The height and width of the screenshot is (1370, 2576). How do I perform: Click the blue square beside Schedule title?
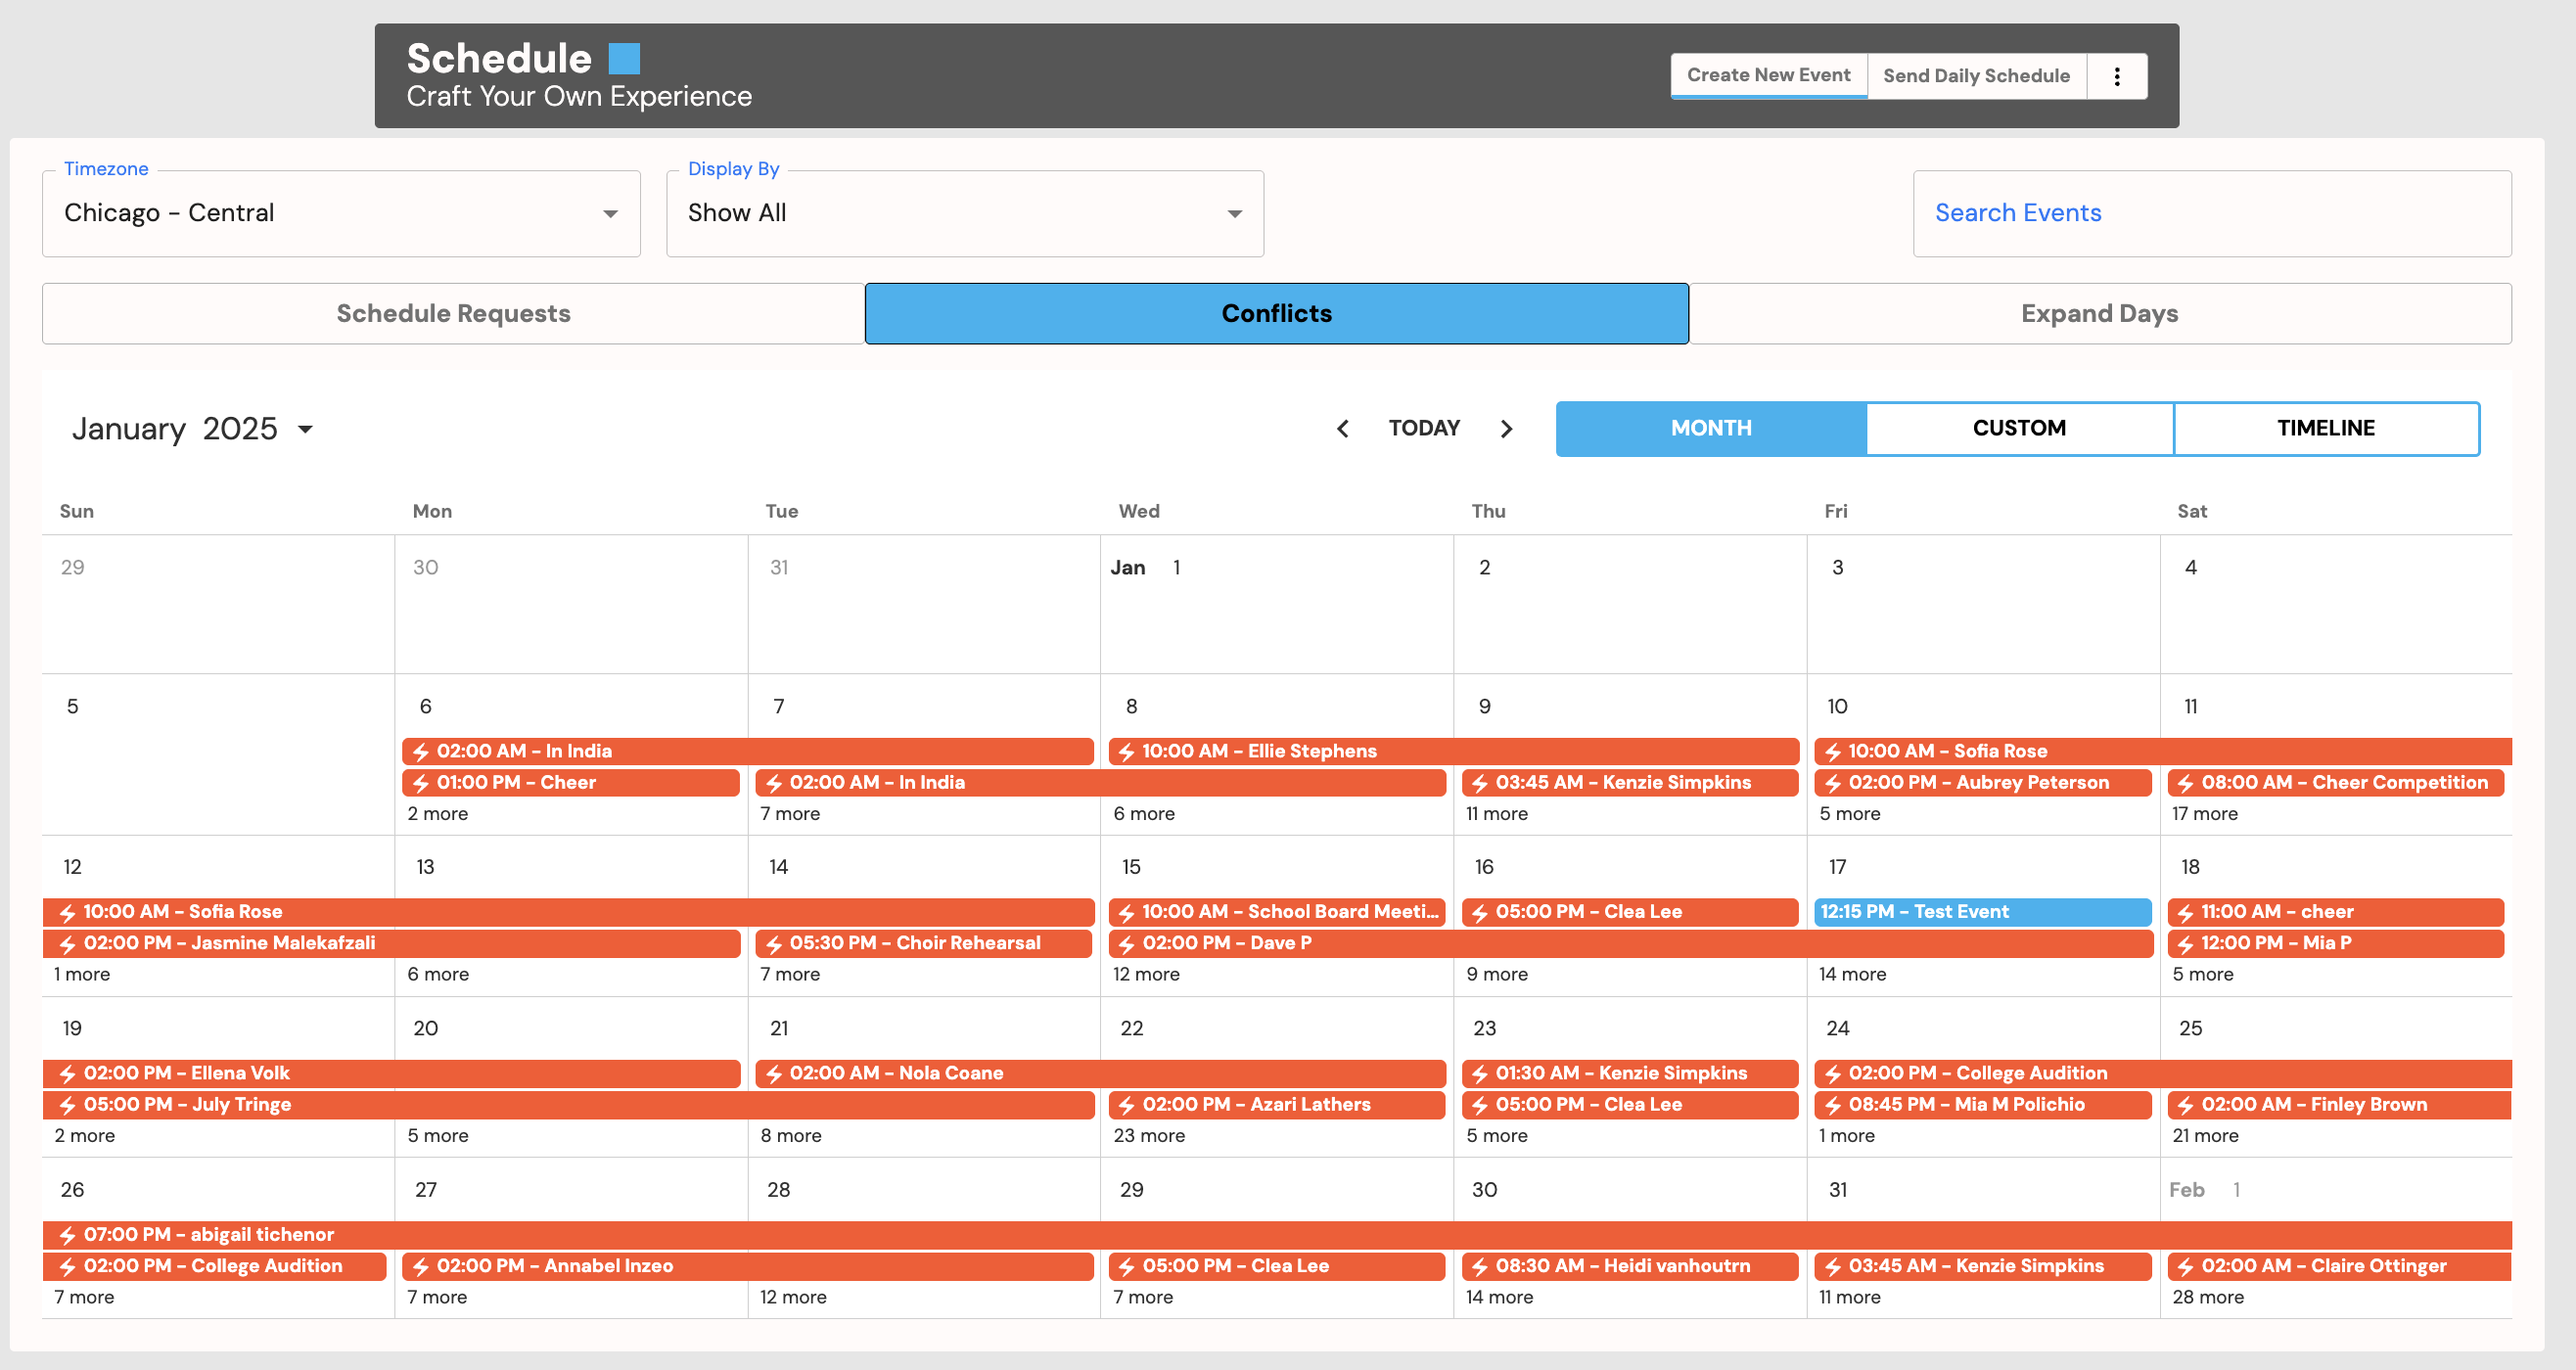click(624, 58)
